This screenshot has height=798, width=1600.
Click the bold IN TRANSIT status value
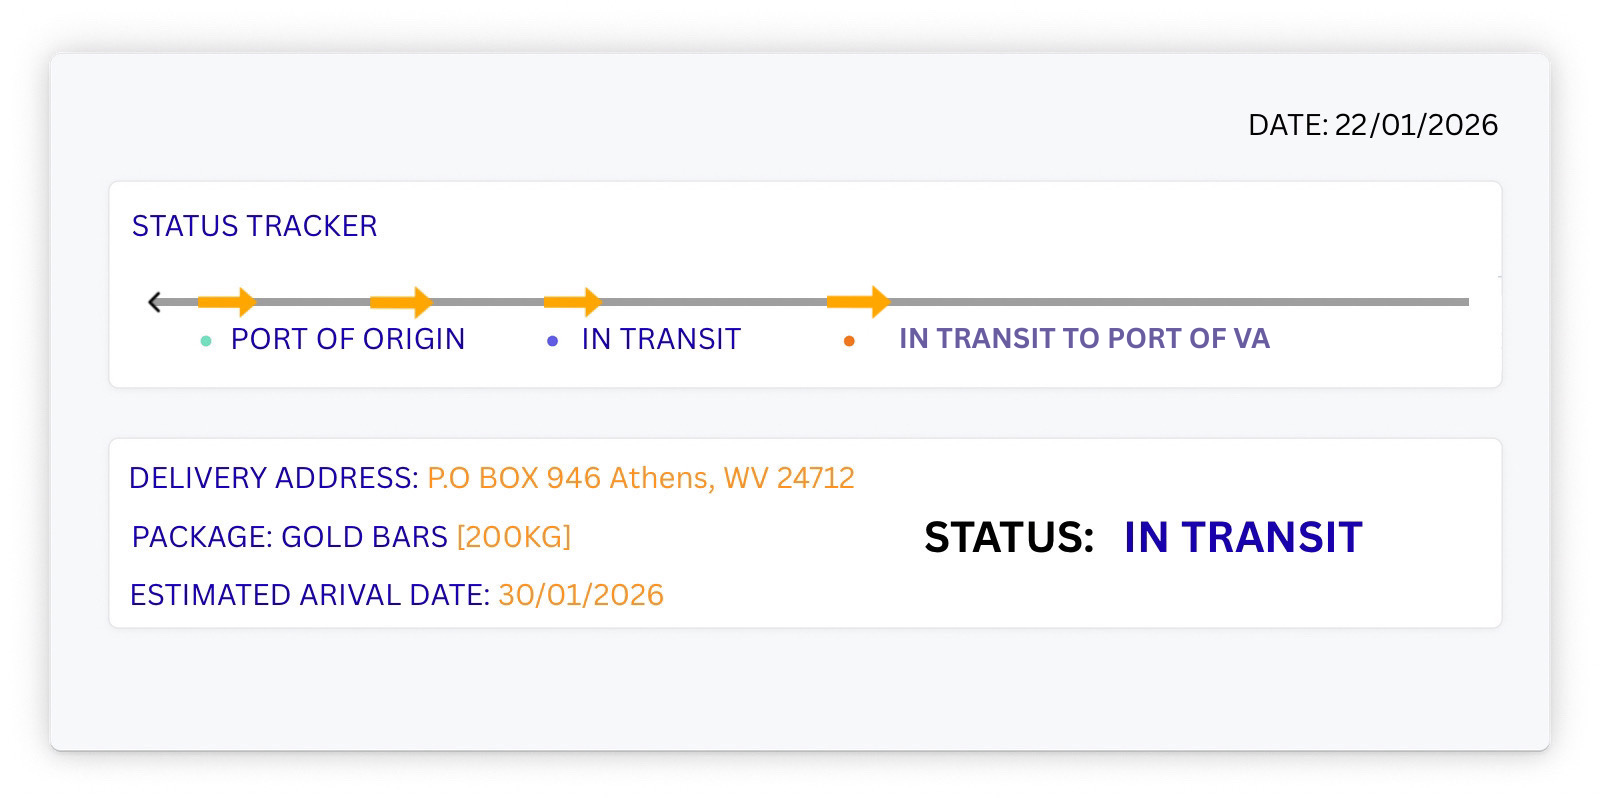click(1243, 537)
